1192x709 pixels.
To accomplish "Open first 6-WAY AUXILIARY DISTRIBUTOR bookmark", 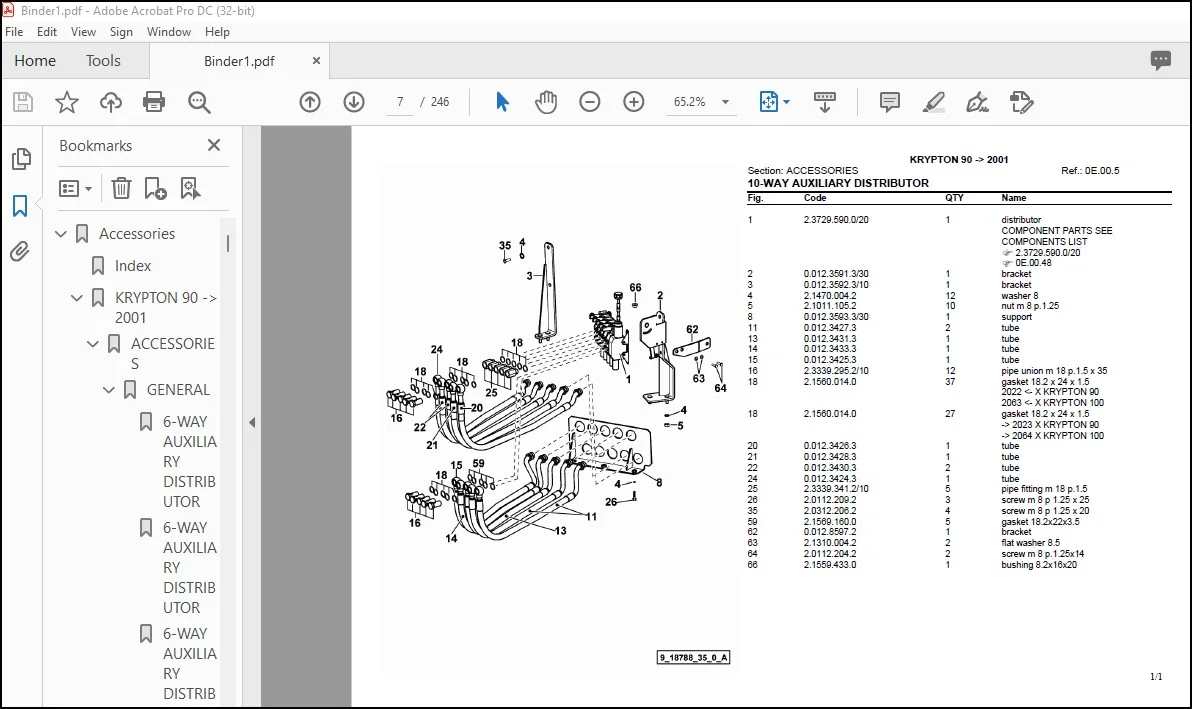I will pos(189,461).
